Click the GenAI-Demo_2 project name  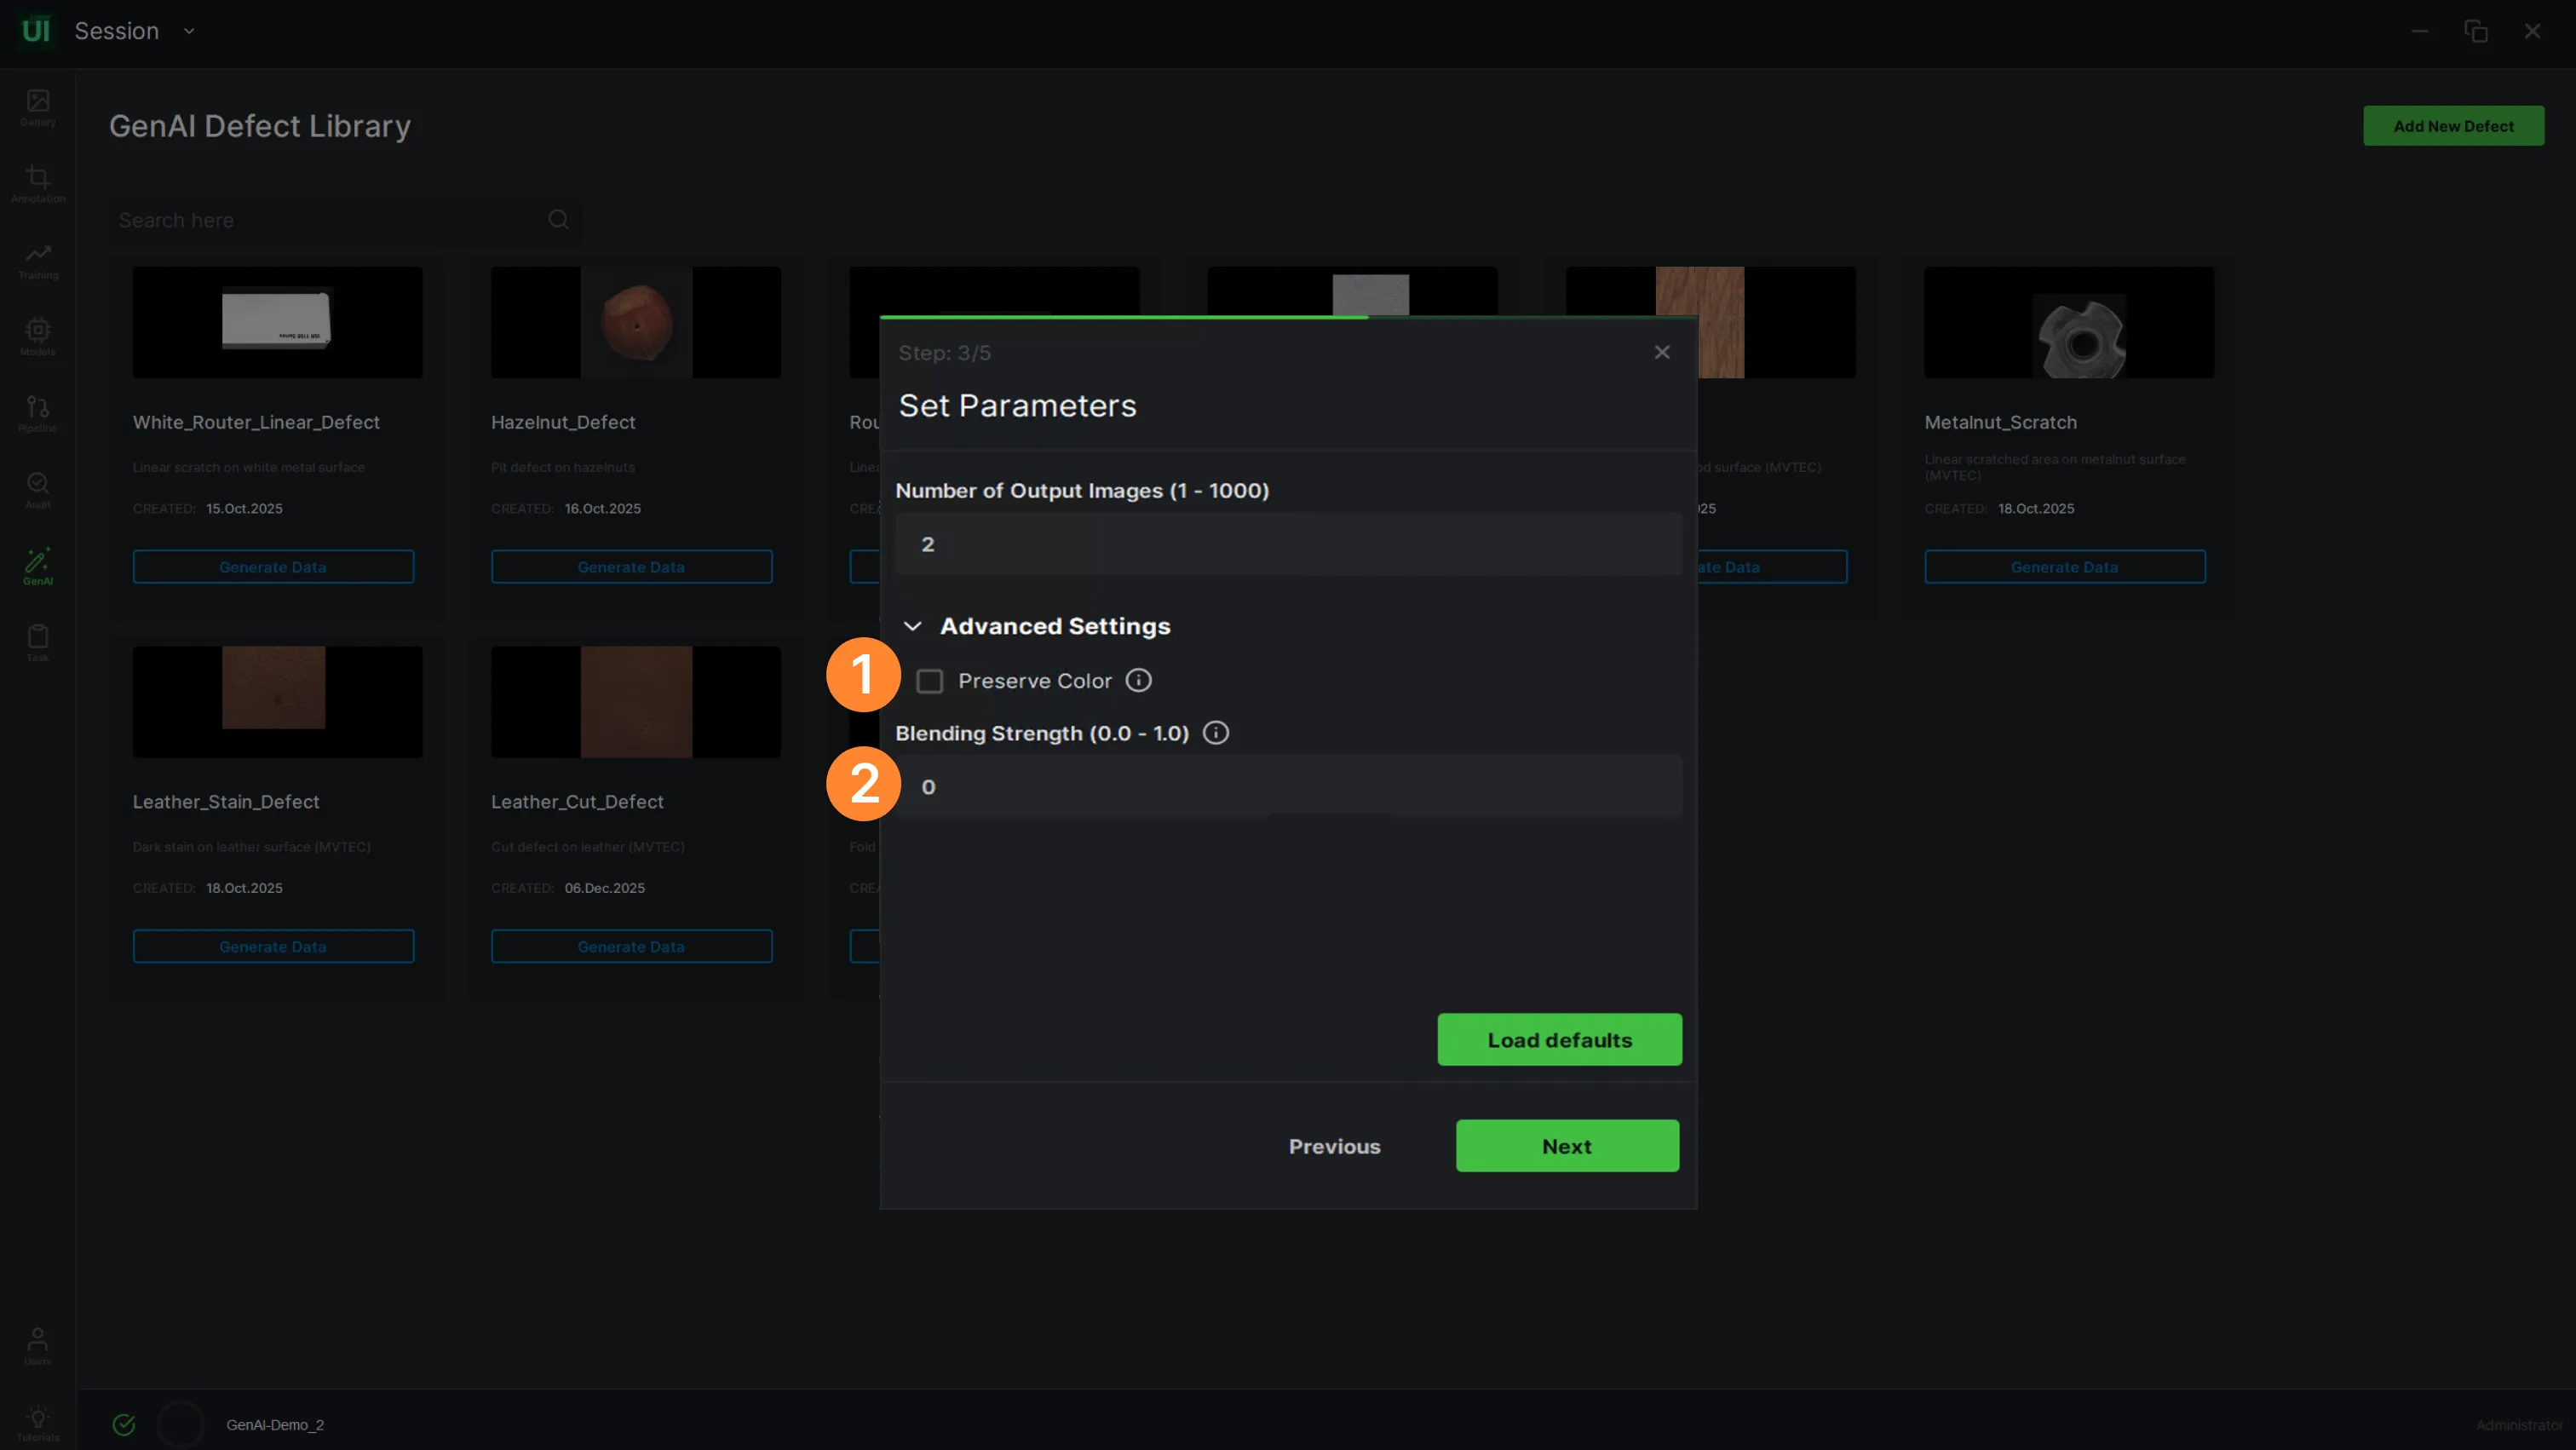pos(275,1425)
